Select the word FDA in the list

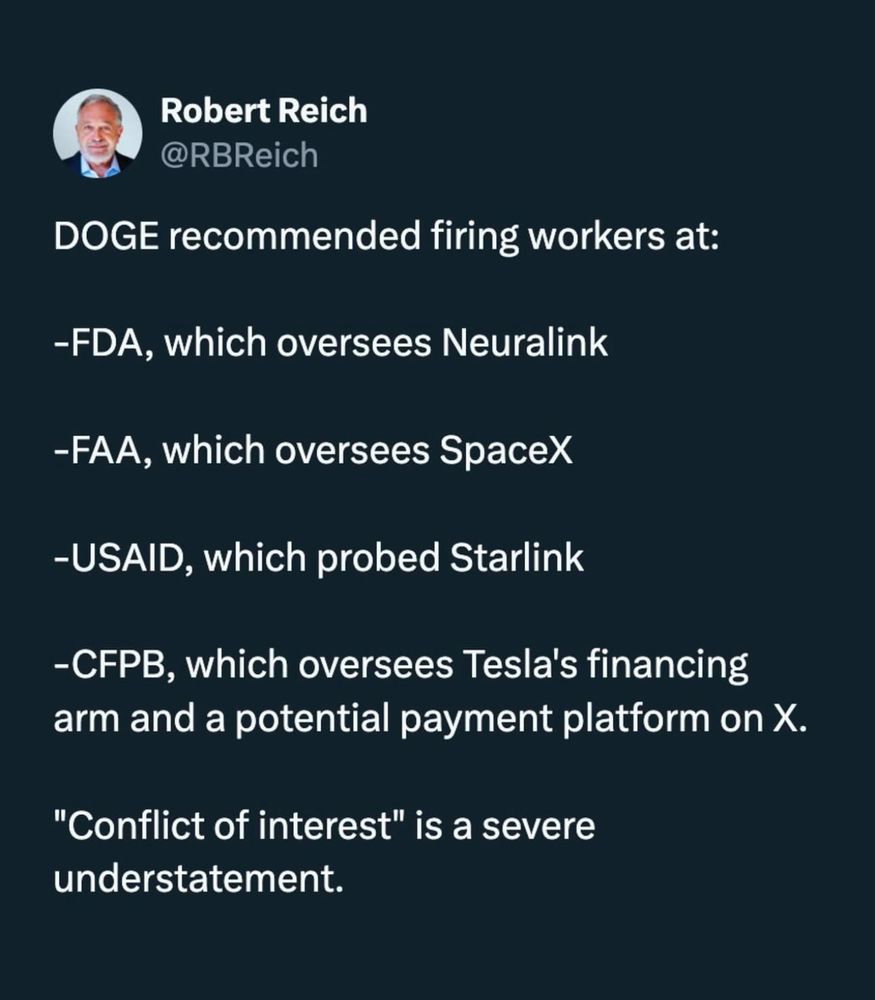coord(106,342)
